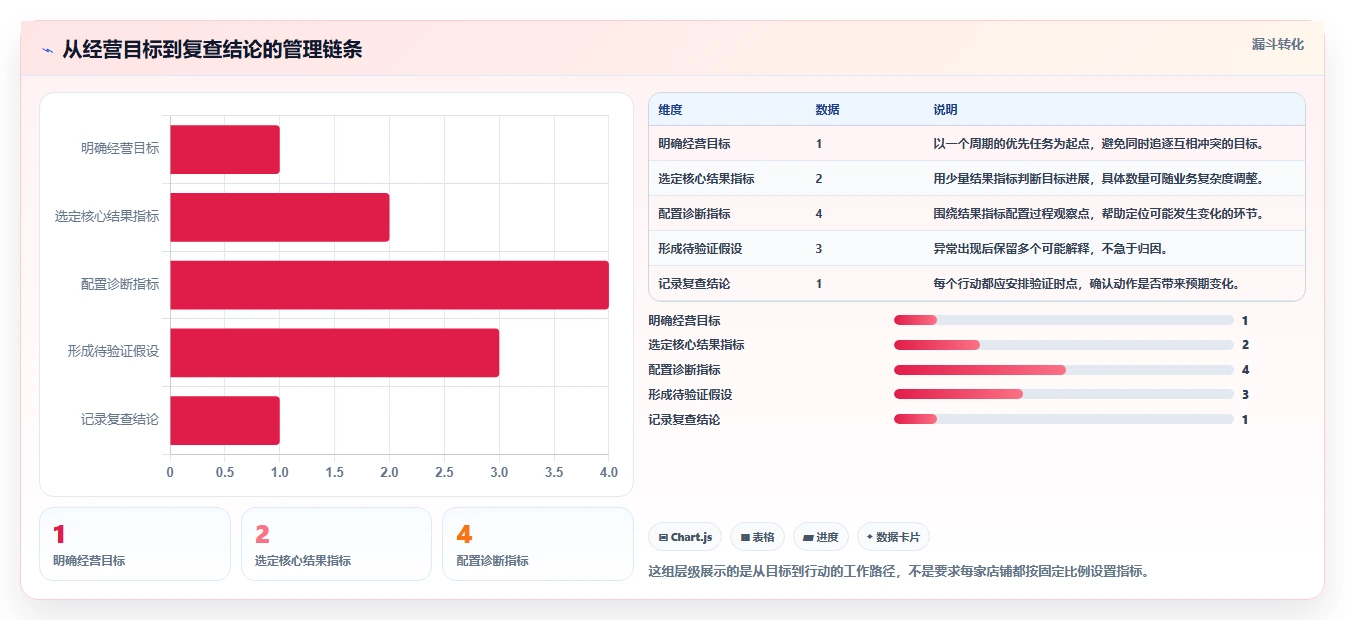Click the 明确经营目标 progress bar
The height and width of the screenshot is (620, 1345).
(1064, 320)
